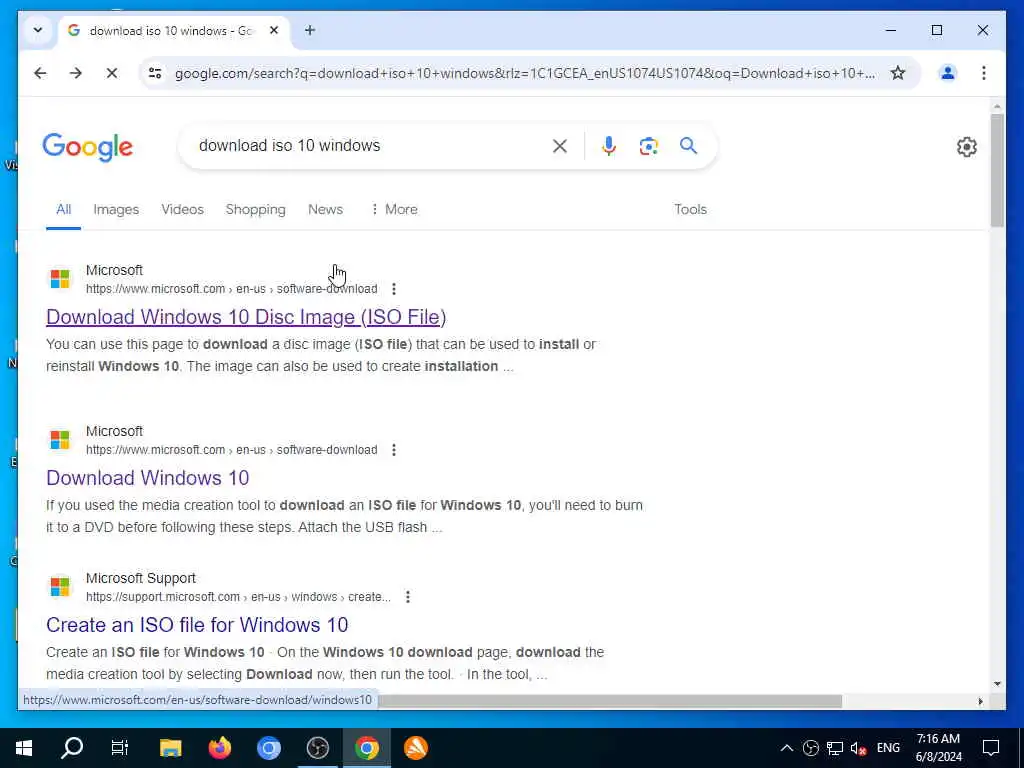Viewport: 1024px width, 768px height.
Task: Open 'Create an ISO file for Windows 10' link
Action: 197,624
